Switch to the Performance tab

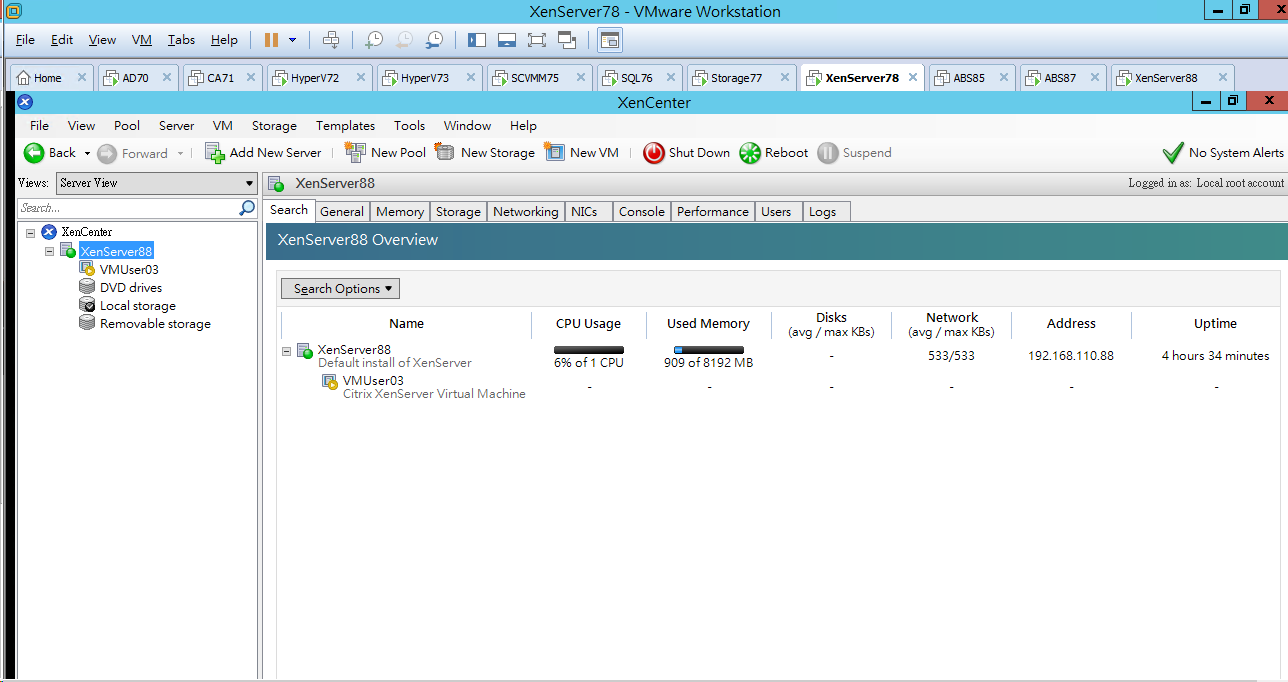click(712, 212)
